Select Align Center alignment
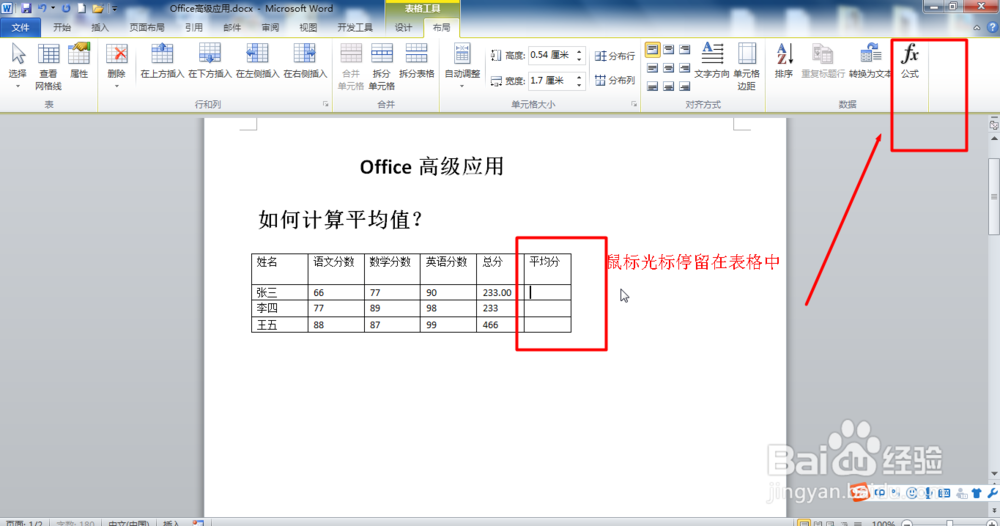The image size is (1000, 526). click(x=668, y=68)
